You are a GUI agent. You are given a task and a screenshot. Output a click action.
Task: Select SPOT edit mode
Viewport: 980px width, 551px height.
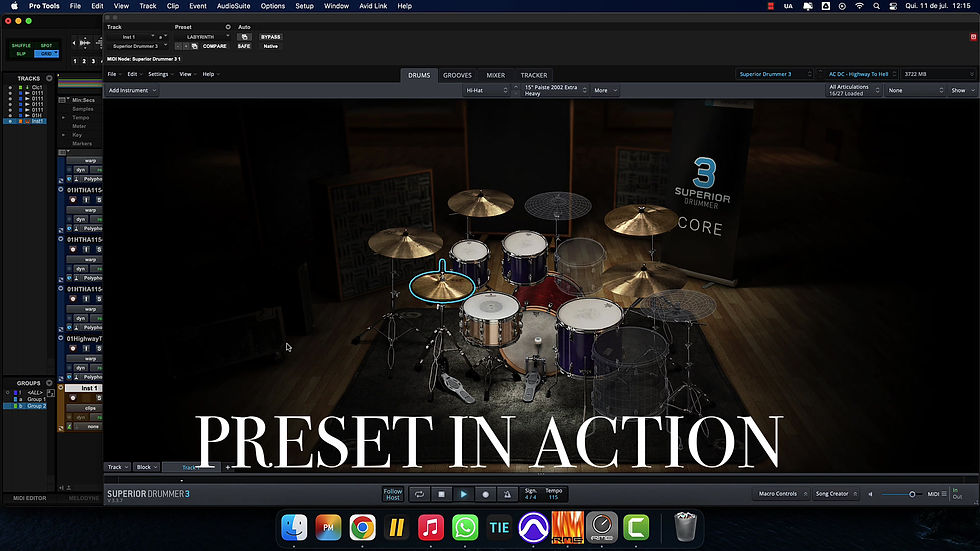tap(46, 46)
